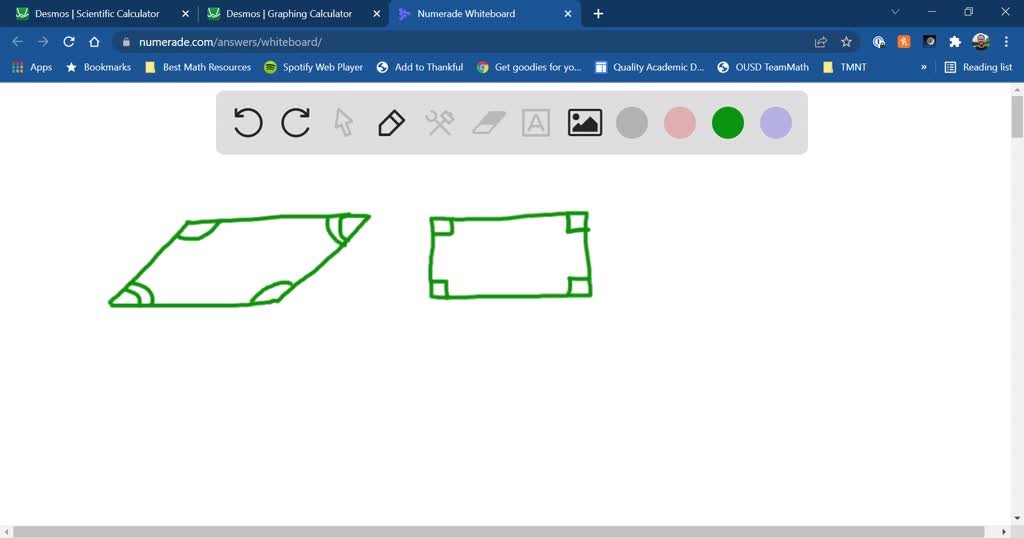Go forward to next page

[43, 42]
